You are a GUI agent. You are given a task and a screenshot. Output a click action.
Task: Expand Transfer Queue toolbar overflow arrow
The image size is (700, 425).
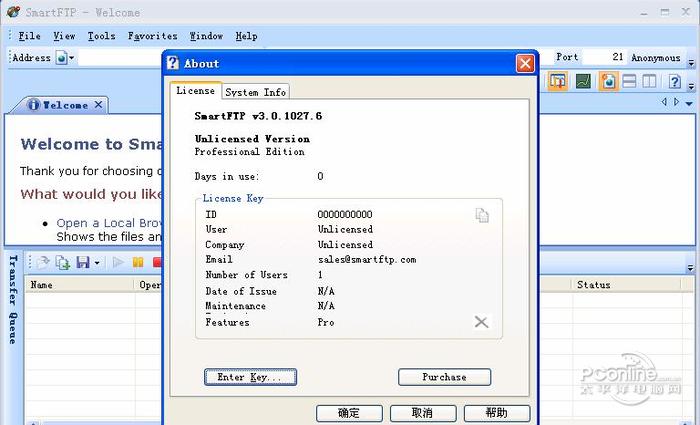click(691, 268)
